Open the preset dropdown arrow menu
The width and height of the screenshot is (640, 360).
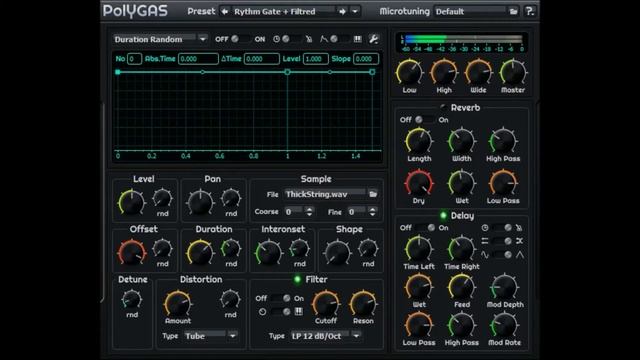pos(355,11)
